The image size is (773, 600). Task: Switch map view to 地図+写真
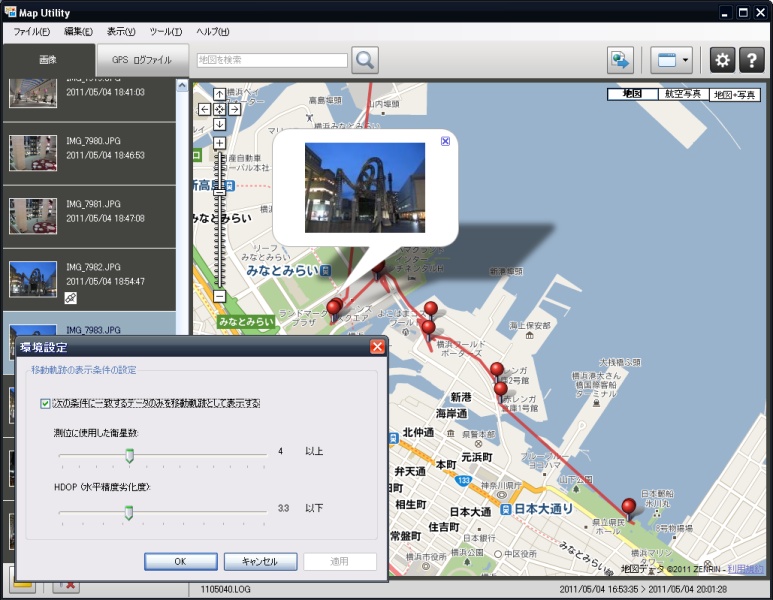point(735,95)
